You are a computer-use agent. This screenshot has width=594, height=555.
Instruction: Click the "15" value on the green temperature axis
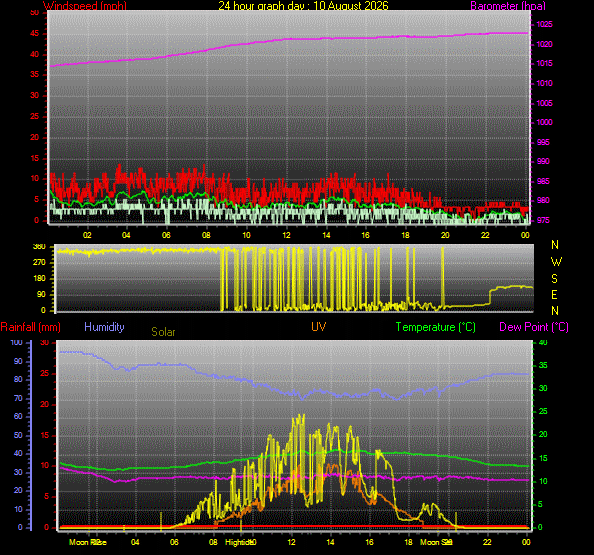(x=543, y=458)
